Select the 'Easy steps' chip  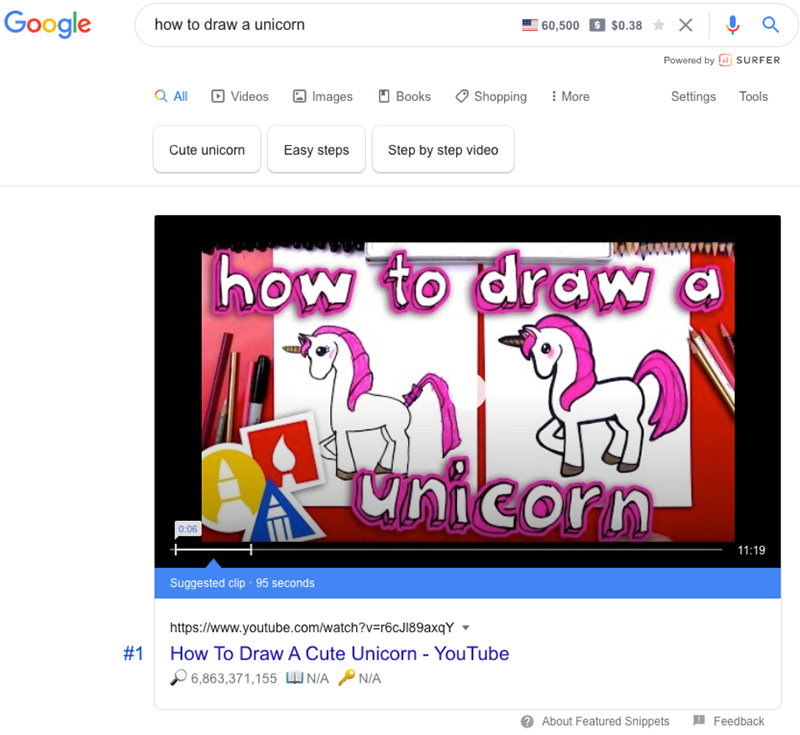pyautogui.click(x=316, y=150)
